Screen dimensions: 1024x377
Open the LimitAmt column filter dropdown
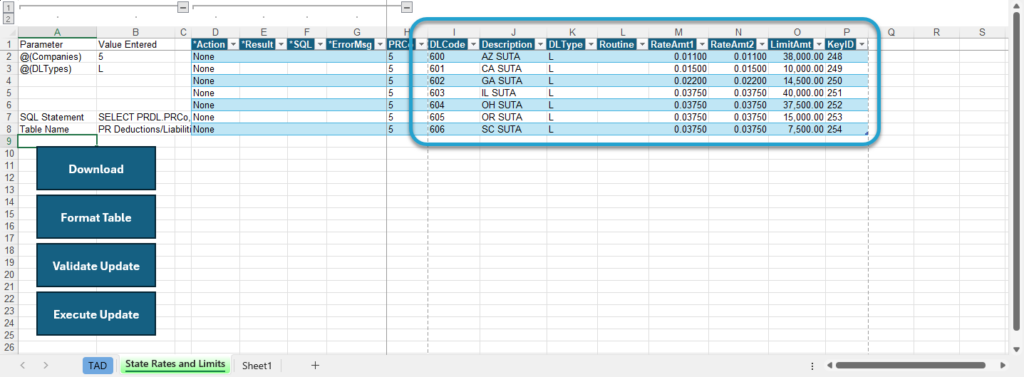pos(819,44)
